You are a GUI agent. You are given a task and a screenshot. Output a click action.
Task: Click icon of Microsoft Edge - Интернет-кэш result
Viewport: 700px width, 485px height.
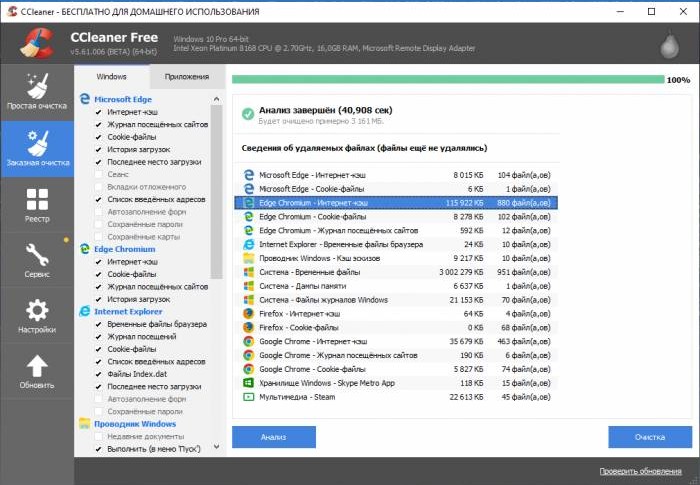249,175
